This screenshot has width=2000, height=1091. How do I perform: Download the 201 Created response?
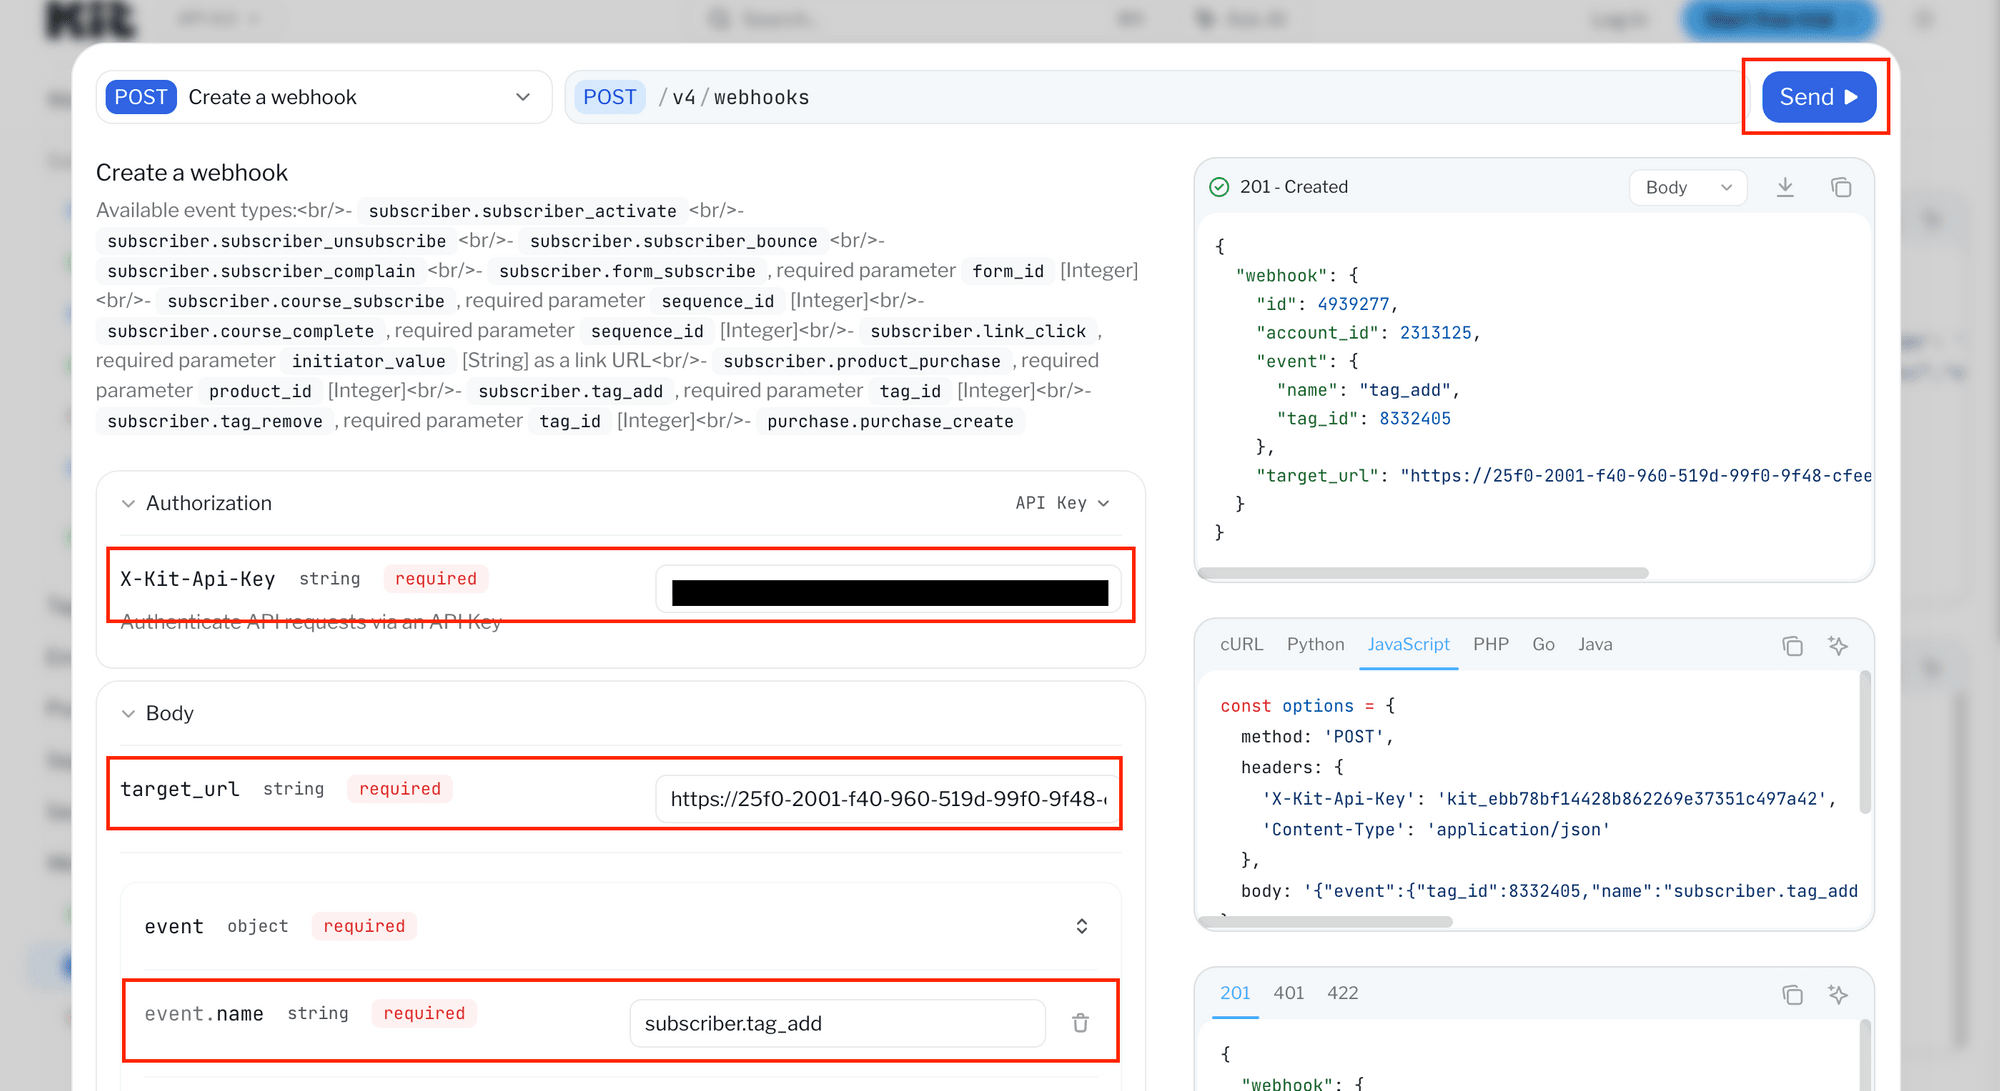[x=1785, y=187]
